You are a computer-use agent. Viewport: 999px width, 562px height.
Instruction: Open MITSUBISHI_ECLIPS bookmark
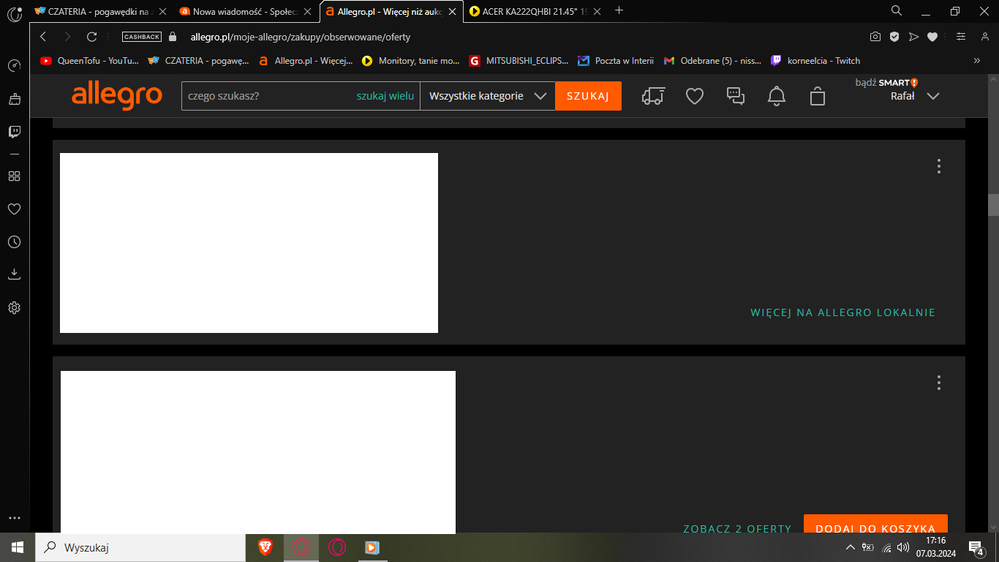click(x=519, y=61)
